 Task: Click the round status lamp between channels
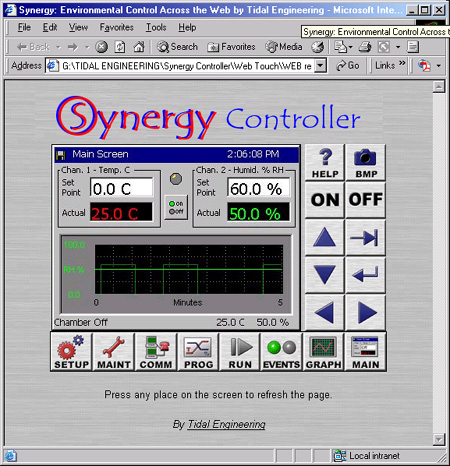click(x=176, y=179)
